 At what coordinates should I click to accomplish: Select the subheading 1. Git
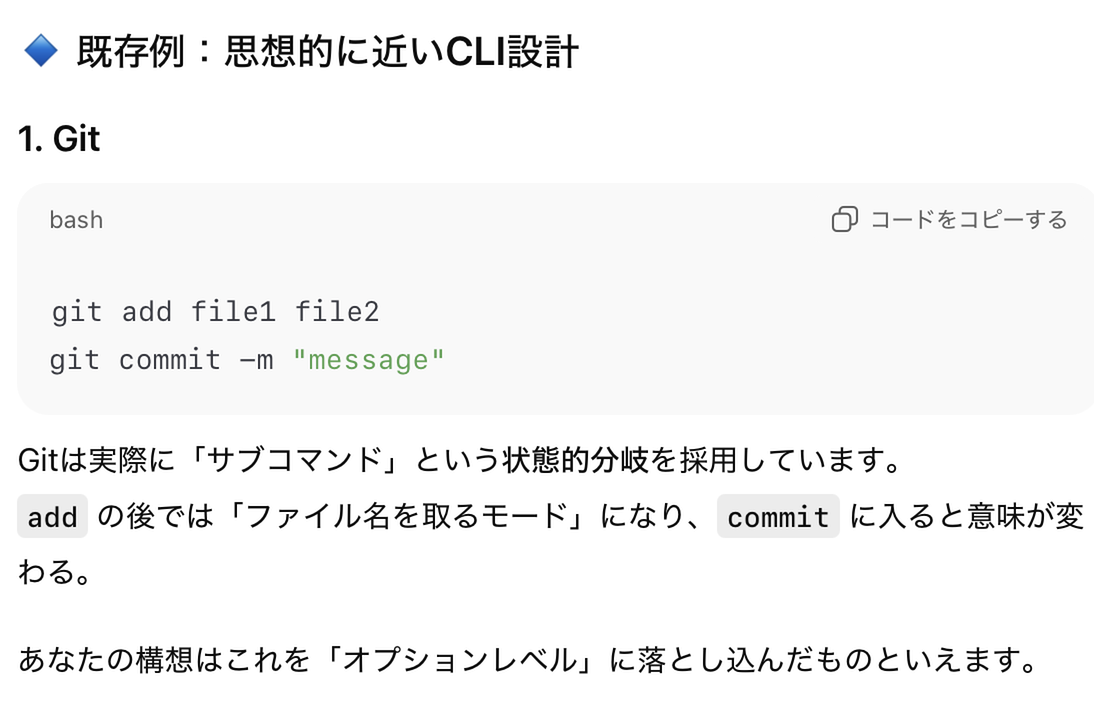click(60, 139)
